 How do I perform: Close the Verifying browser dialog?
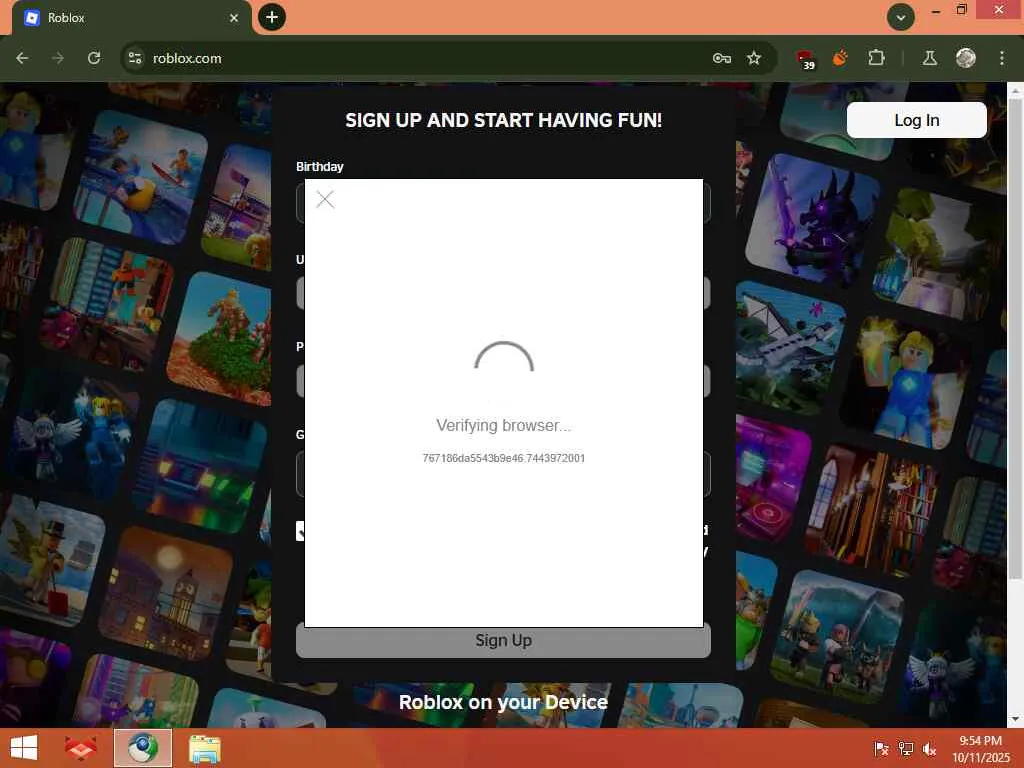click(x=325, y=199)
